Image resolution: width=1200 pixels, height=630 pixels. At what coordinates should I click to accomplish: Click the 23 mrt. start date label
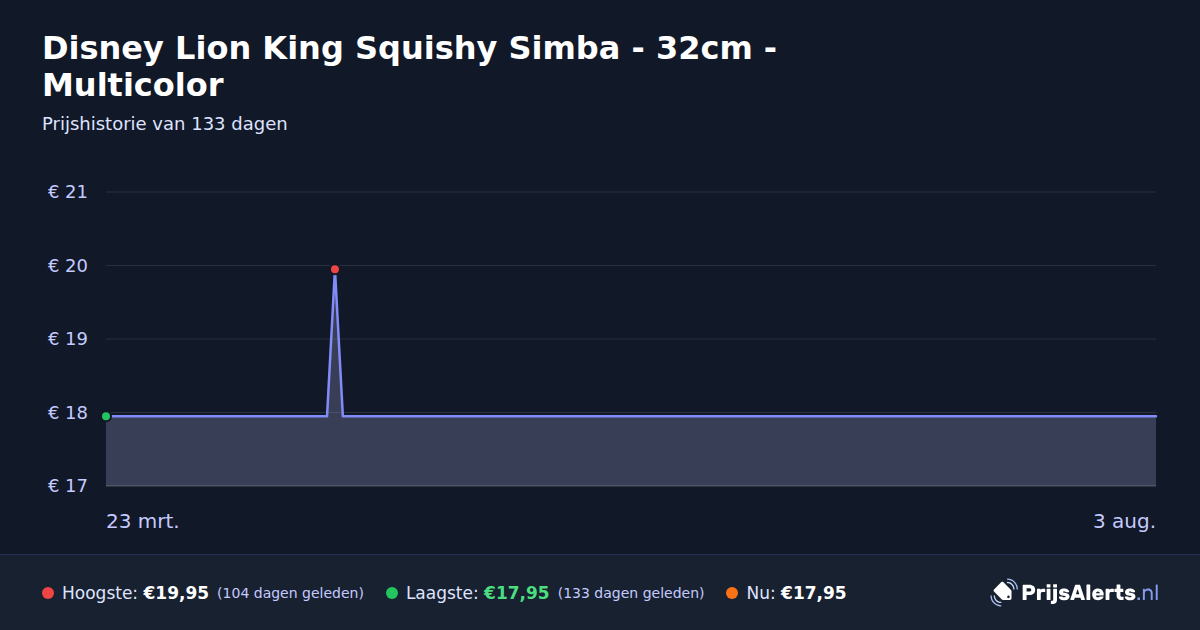click(143, 521)
